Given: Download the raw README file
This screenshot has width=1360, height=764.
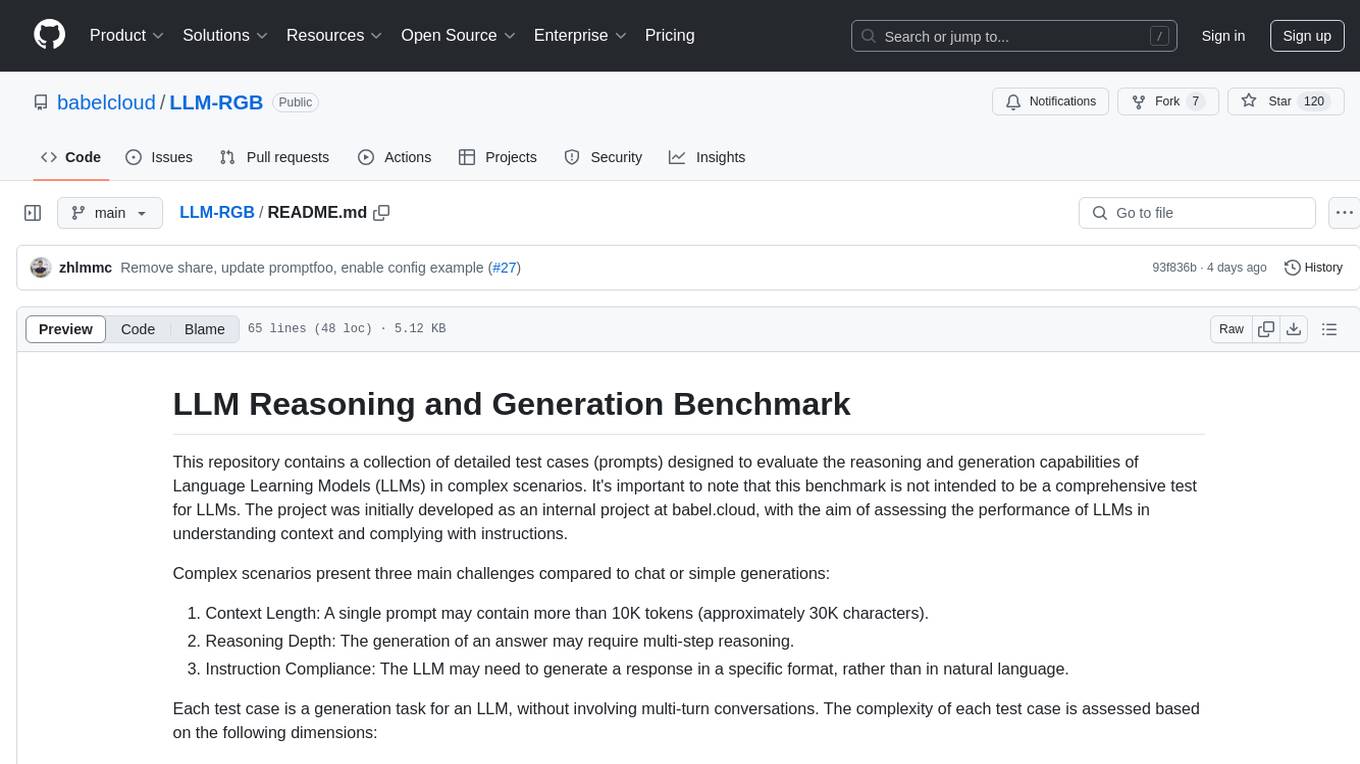Looking at the screenshot, I should tap(1293, 329).
